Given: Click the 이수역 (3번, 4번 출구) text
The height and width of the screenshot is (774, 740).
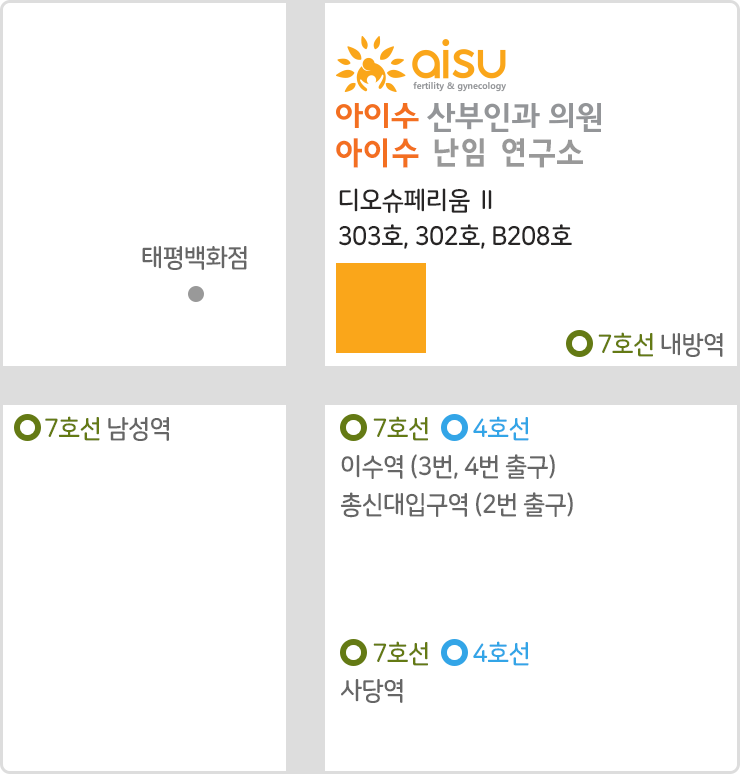Looking at the screenshot, I should [x=448, y=466].
